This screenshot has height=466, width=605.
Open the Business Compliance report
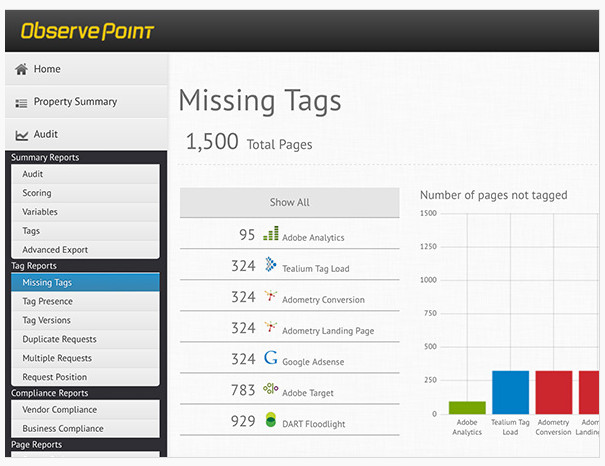pyautogui.click(x=85, y=429)
